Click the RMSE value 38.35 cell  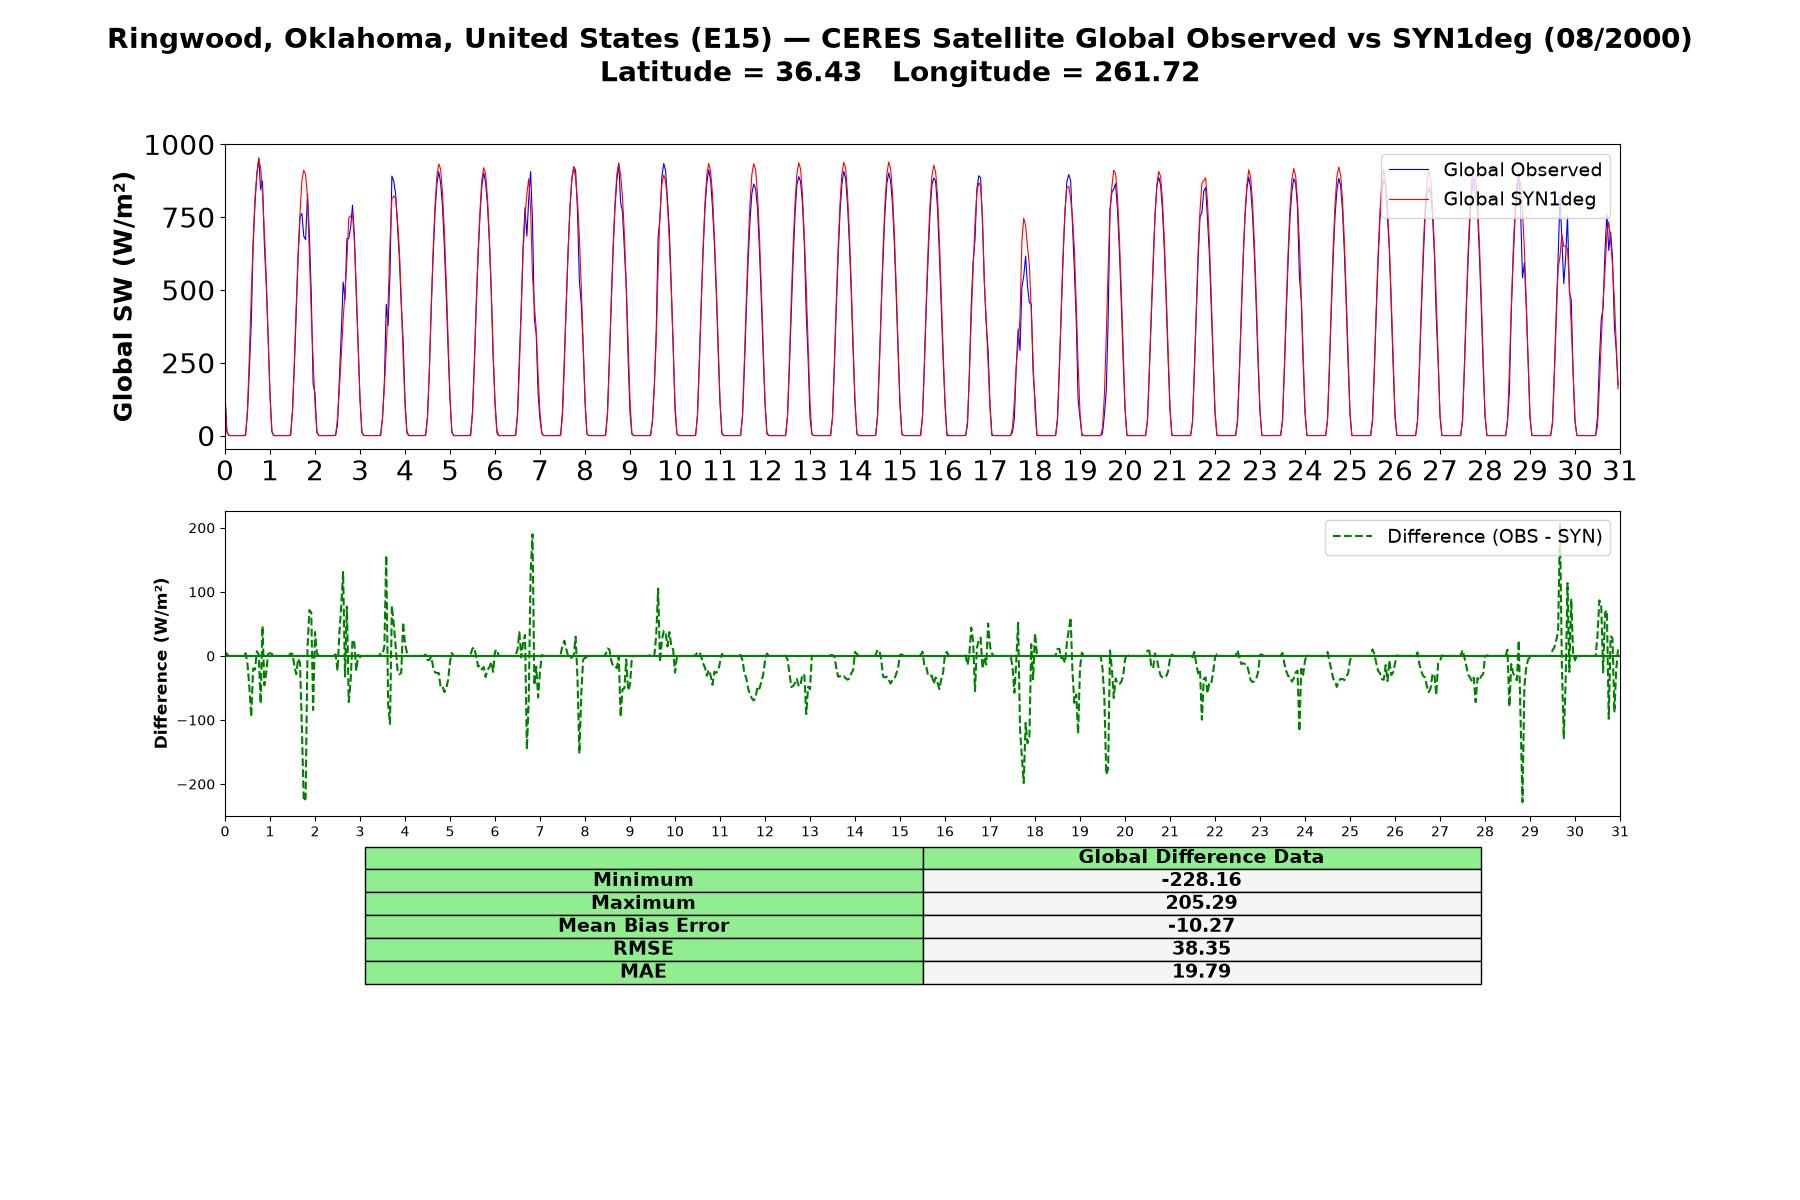coord(1202,949)
